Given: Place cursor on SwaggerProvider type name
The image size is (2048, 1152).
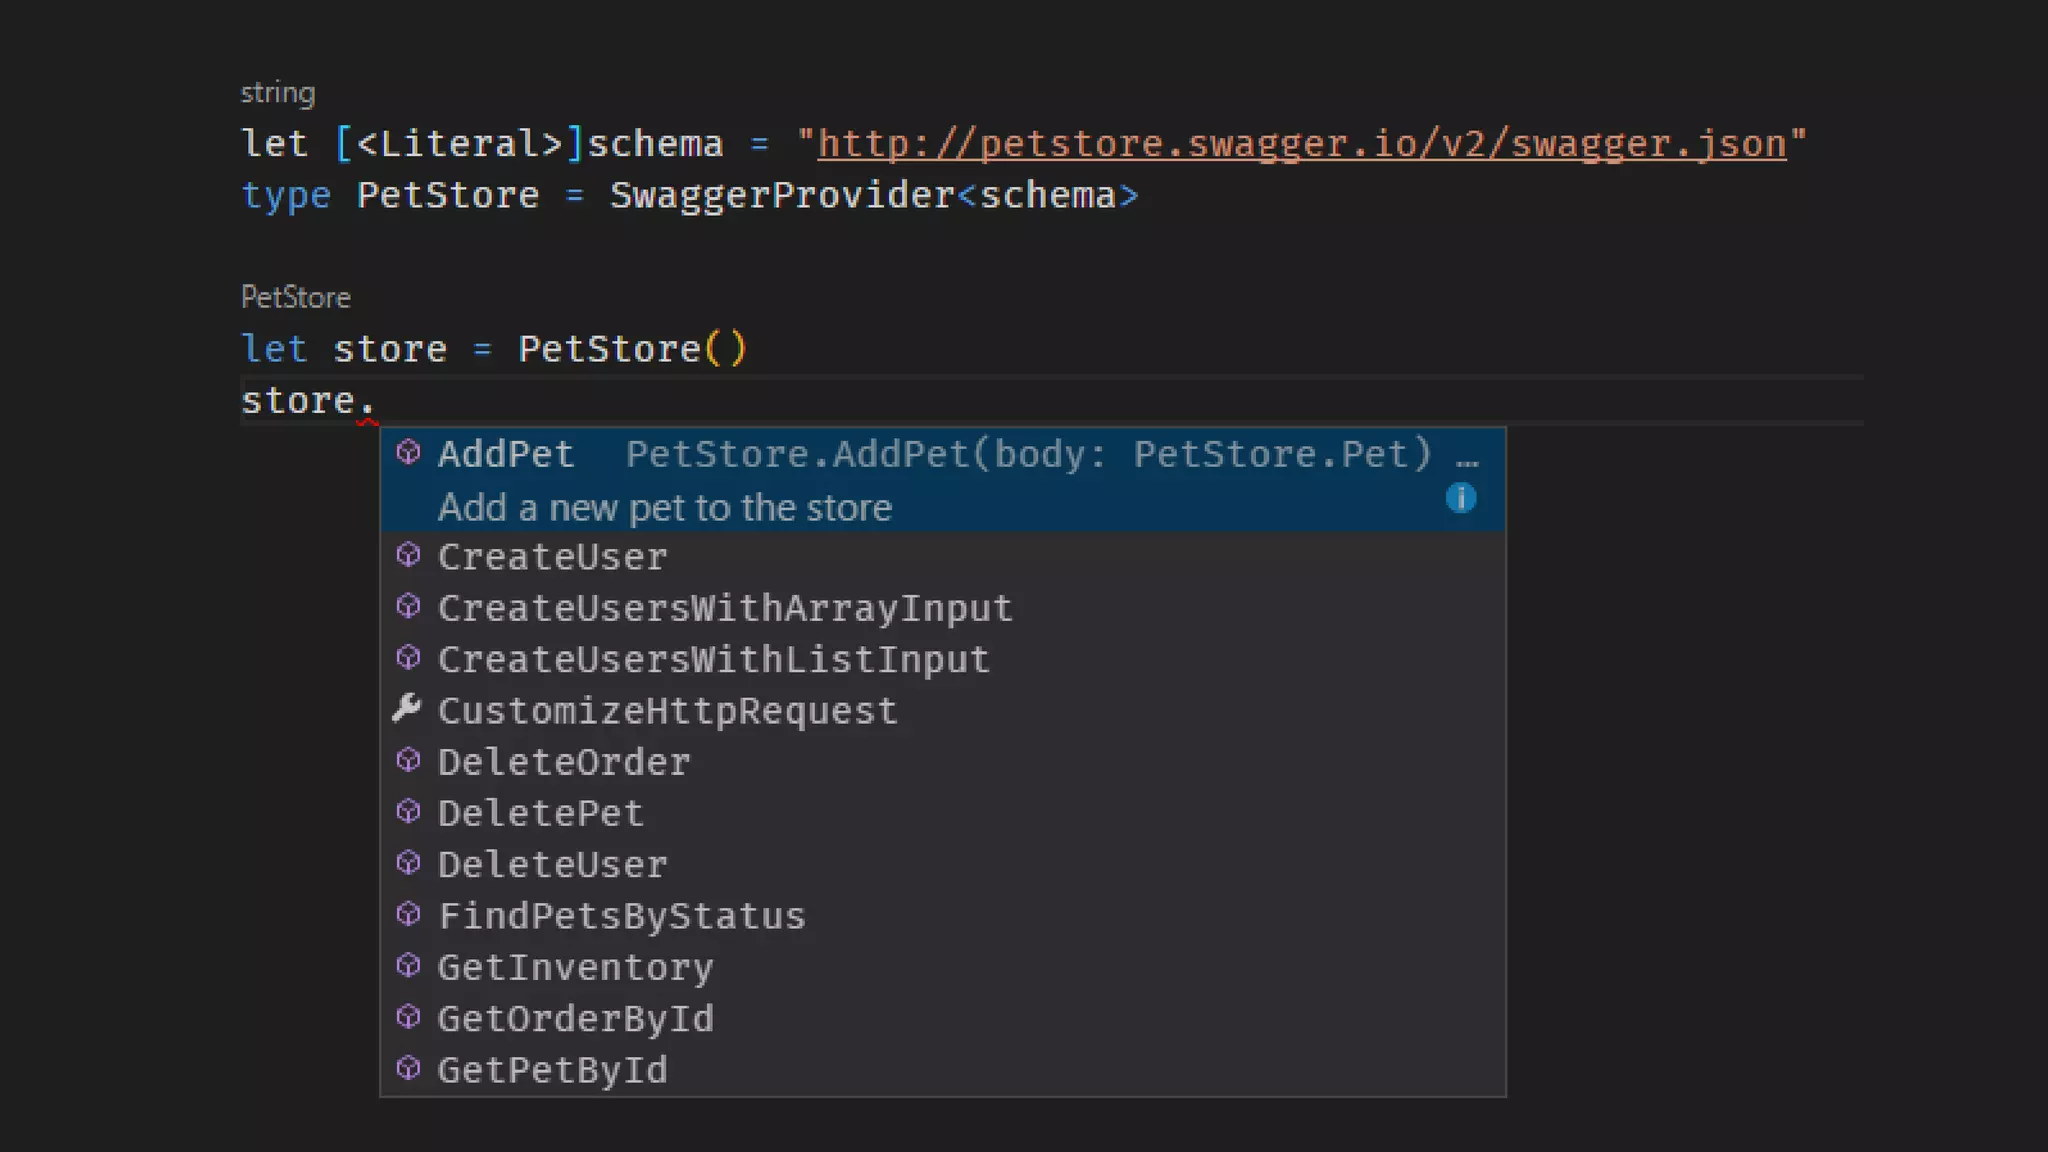Looking at the screenshot, I should (782, 195).
